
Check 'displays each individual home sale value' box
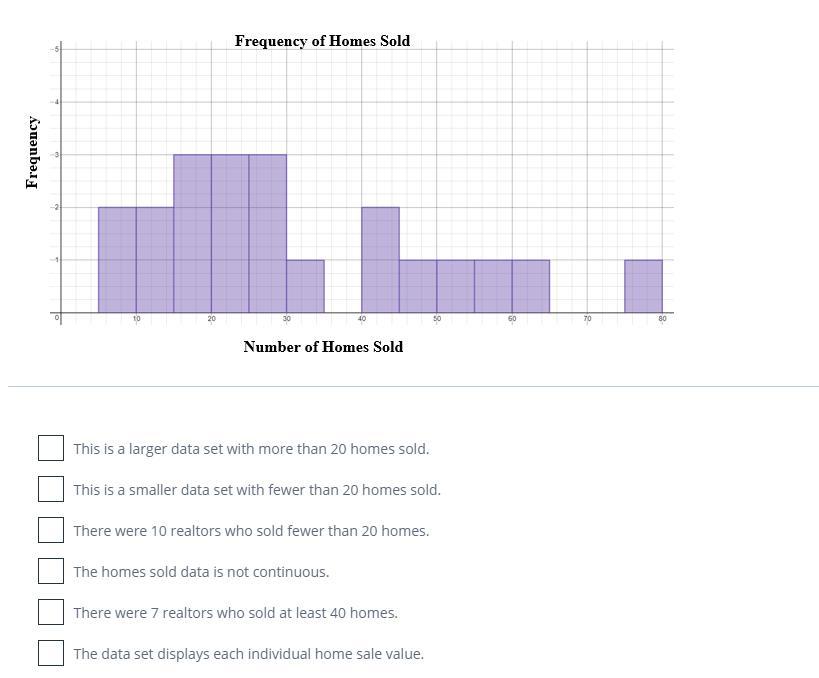coord(51,653)
